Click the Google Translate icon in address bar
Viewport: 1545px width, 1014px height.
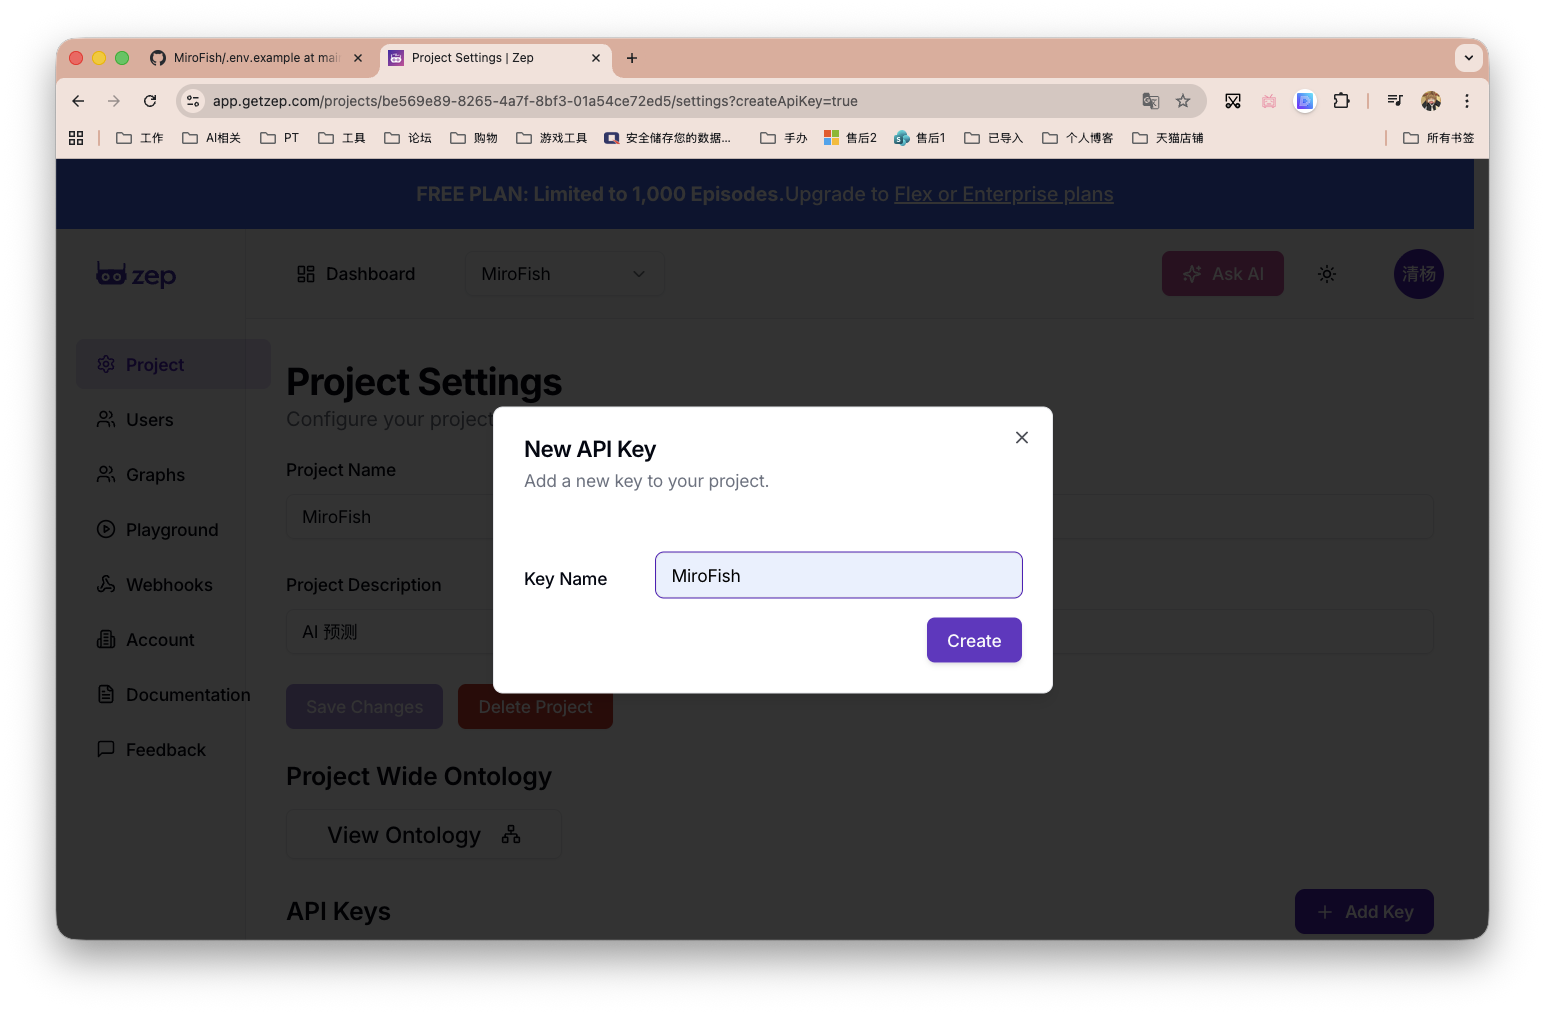pyautogui.click(x=1151, y=101)
